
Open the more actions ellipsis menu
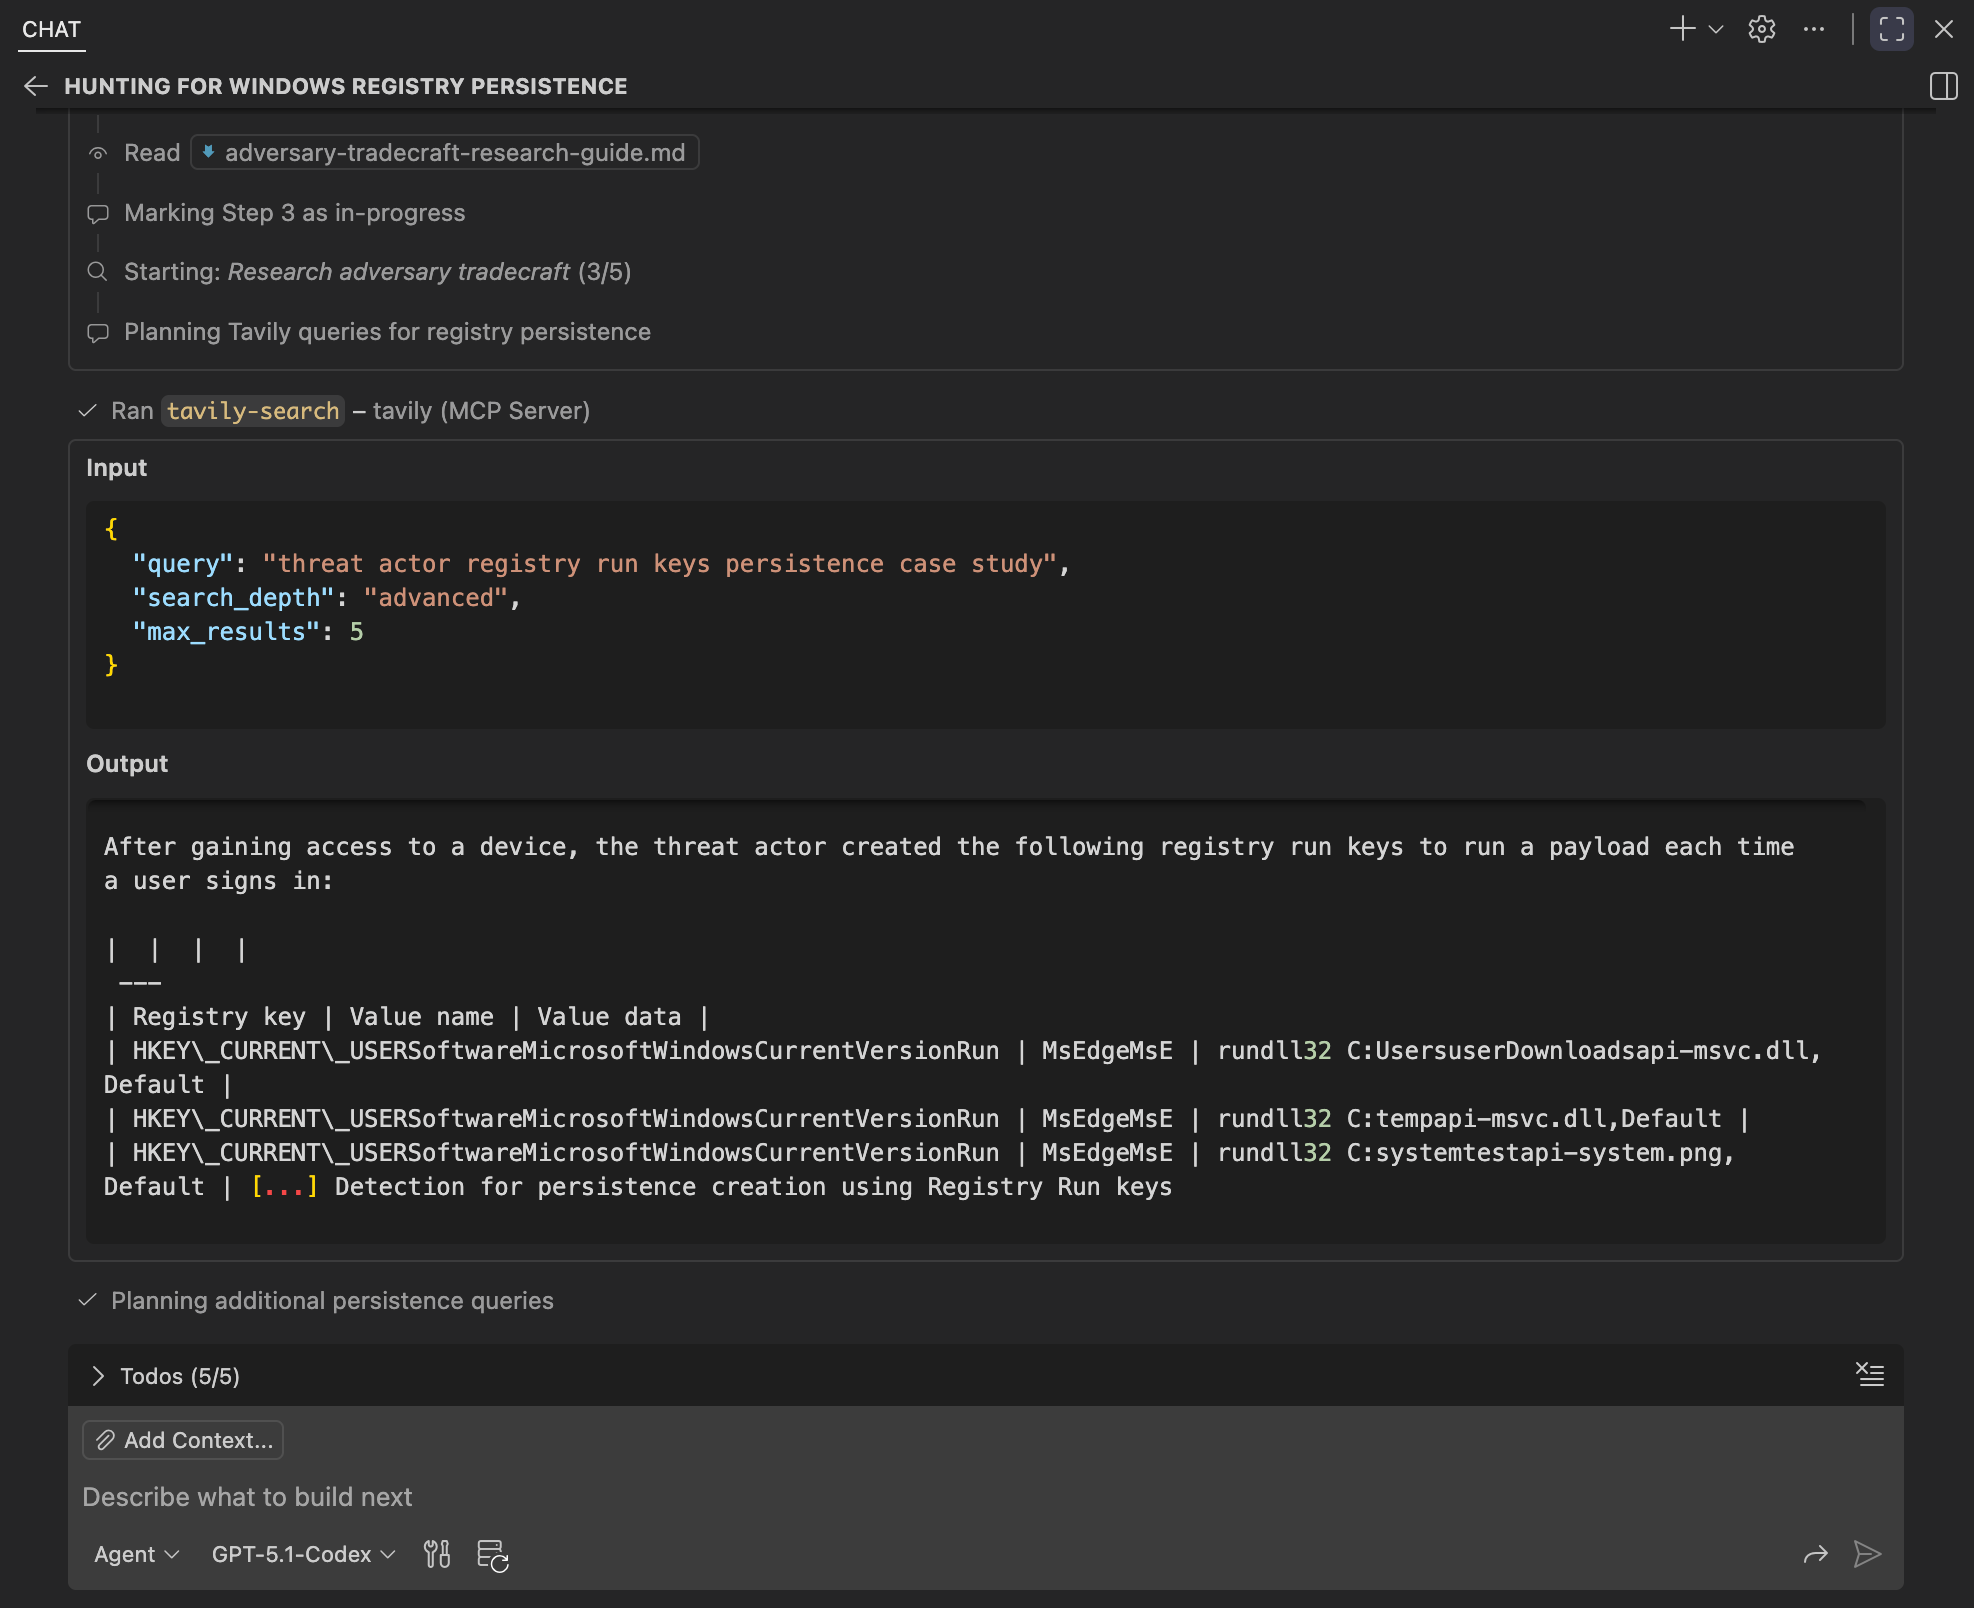1813,29
